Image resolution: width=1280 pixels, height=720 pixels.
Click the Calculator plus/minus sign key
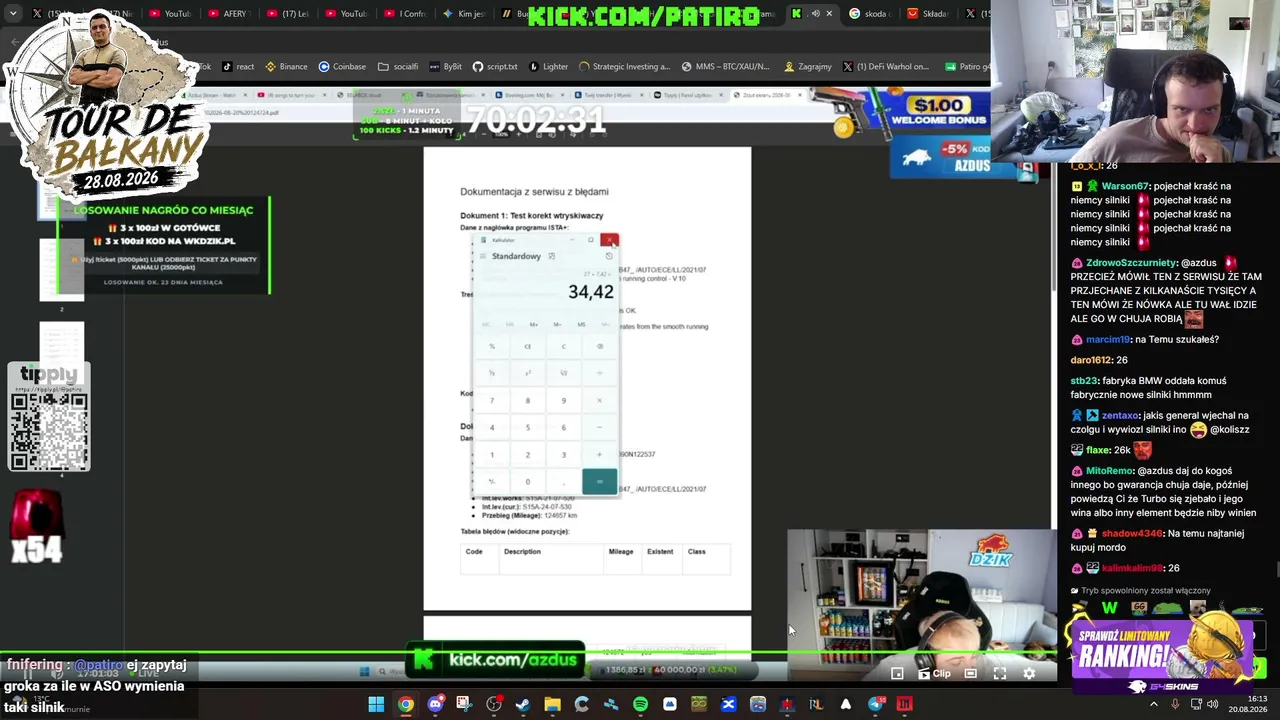pos(492,481)
